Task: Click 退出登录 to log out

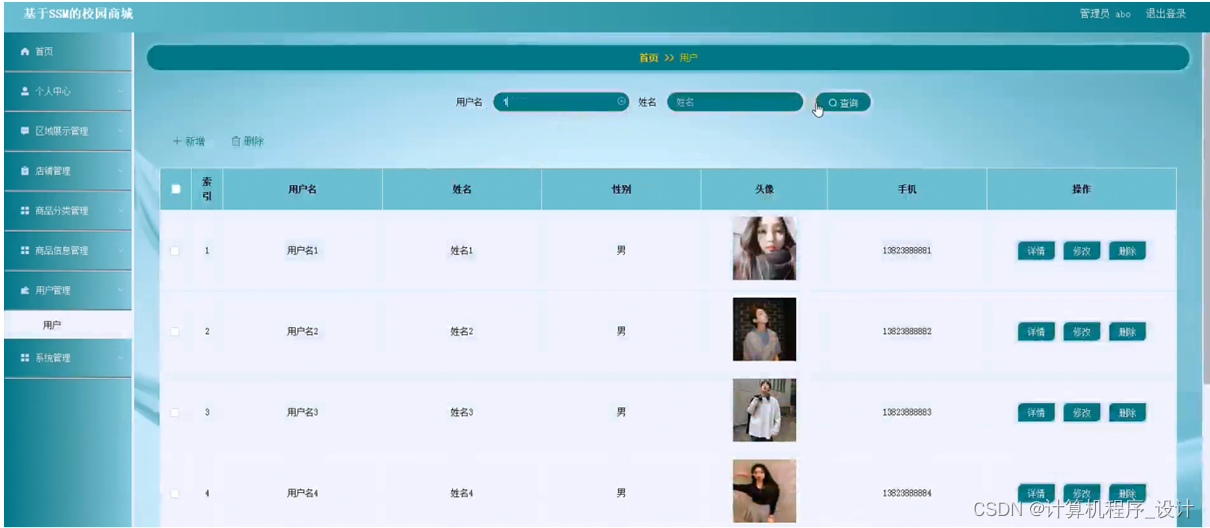Action: point(1166,14)
